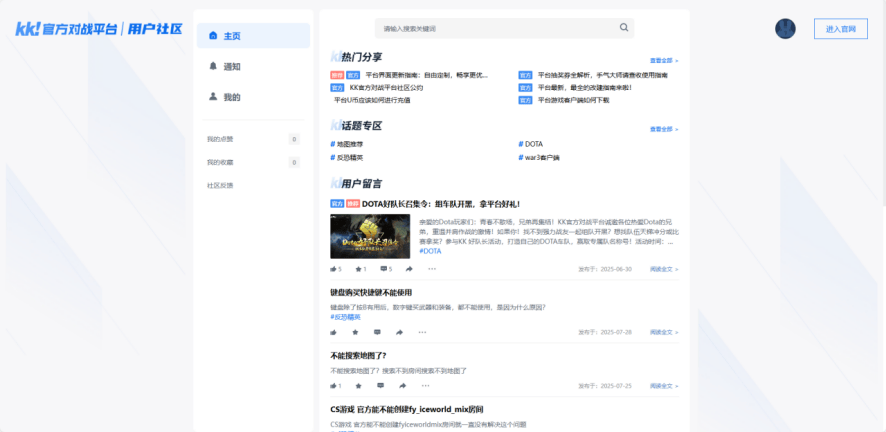This screenshot has height=432, width=886.
Task: Open hot post 平台抽奖券全解析
Action: [x=603, y=75]
